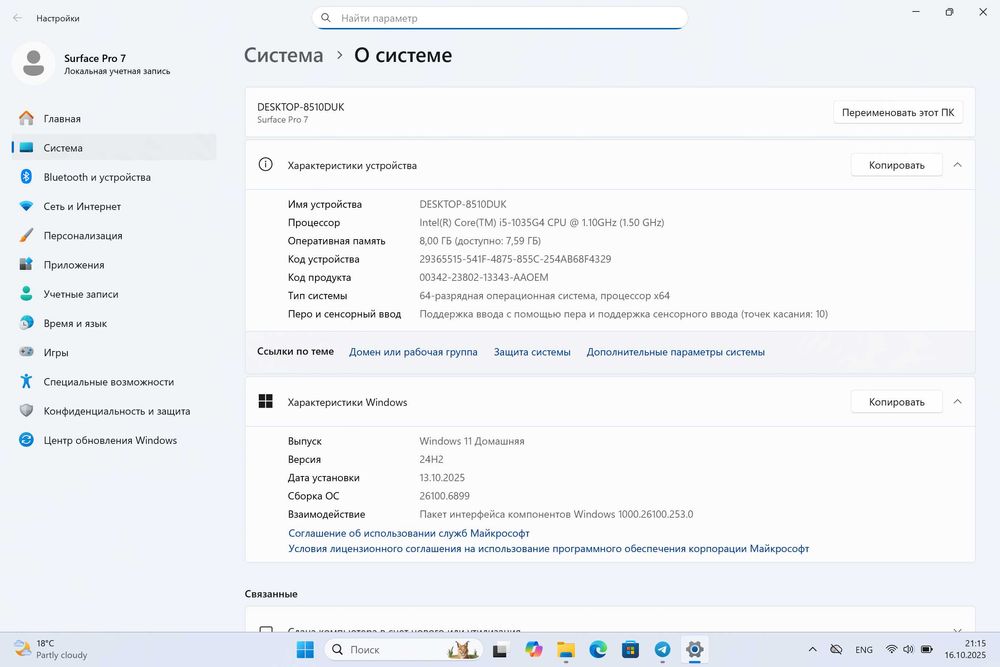Click the Surface Pro 7 account avatar
This screenshot has height=667, width=1000.
point(33,63)
